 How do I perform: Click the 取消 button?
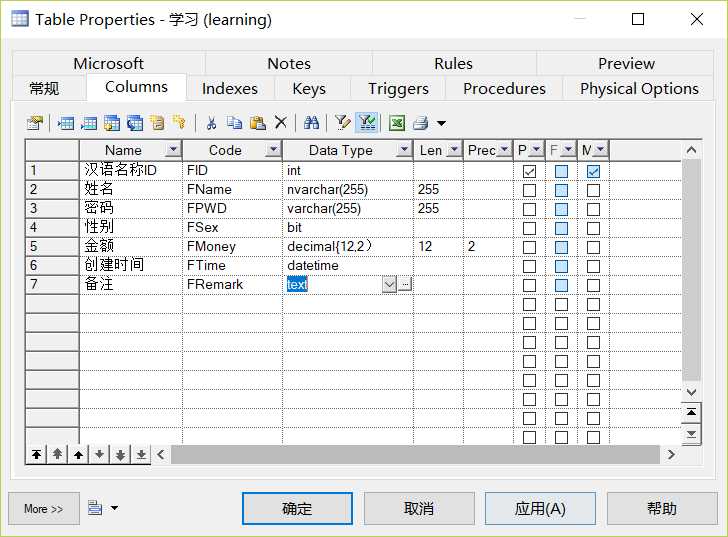419,509
